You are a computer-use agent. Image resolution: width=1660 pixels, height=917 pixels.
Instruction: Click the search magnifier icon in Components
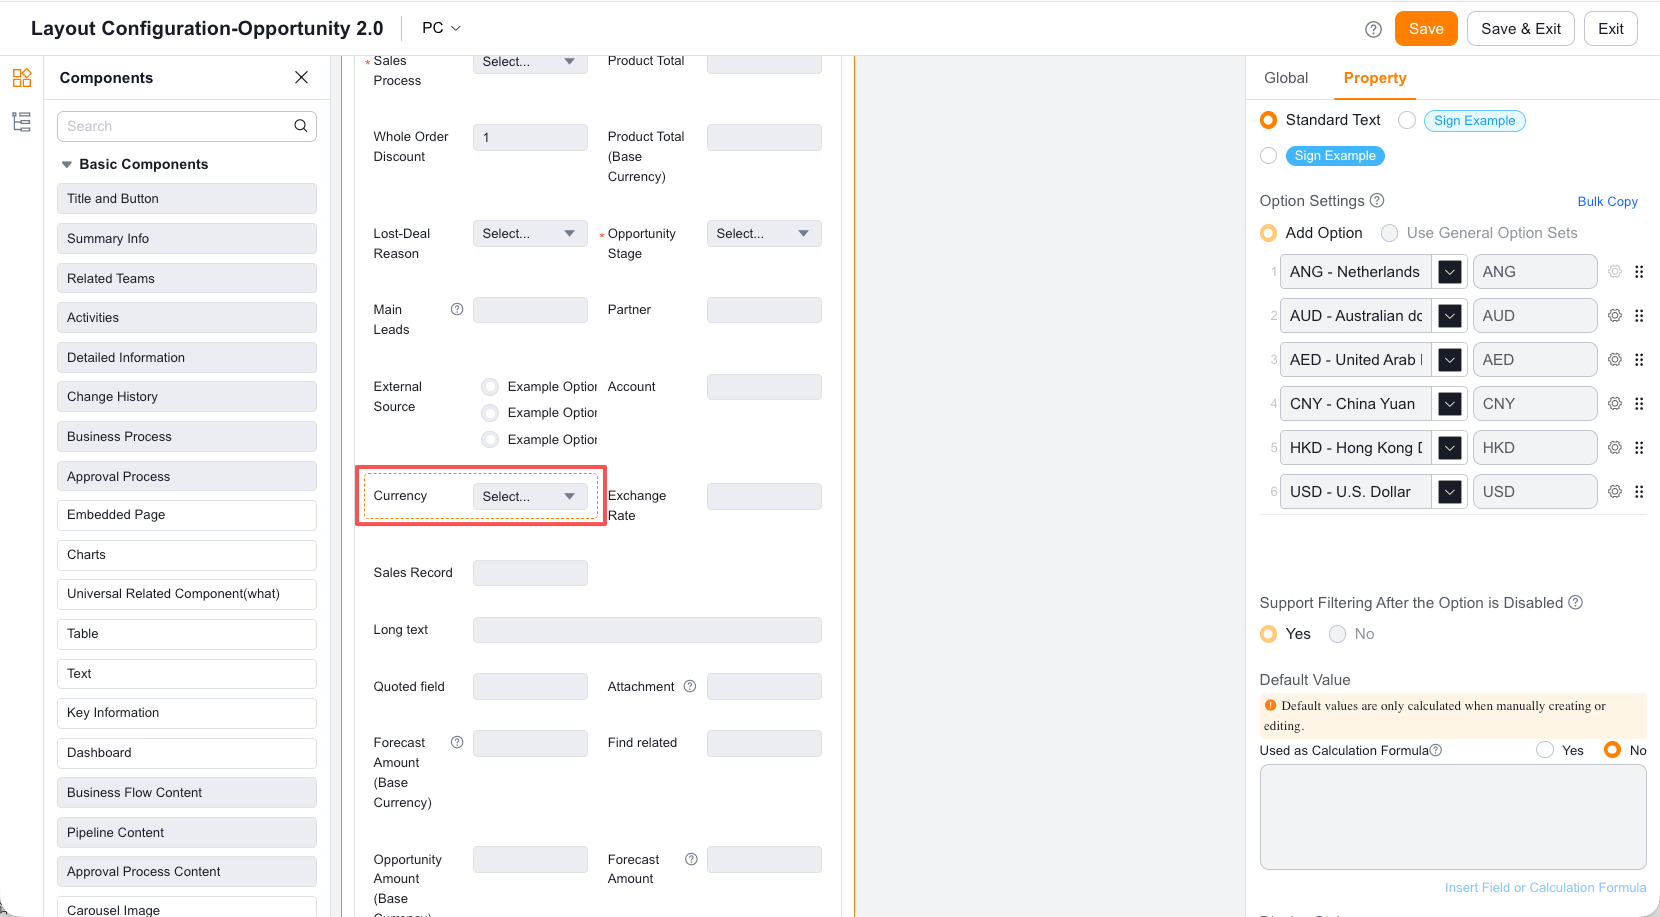click(x=300, y=126)
